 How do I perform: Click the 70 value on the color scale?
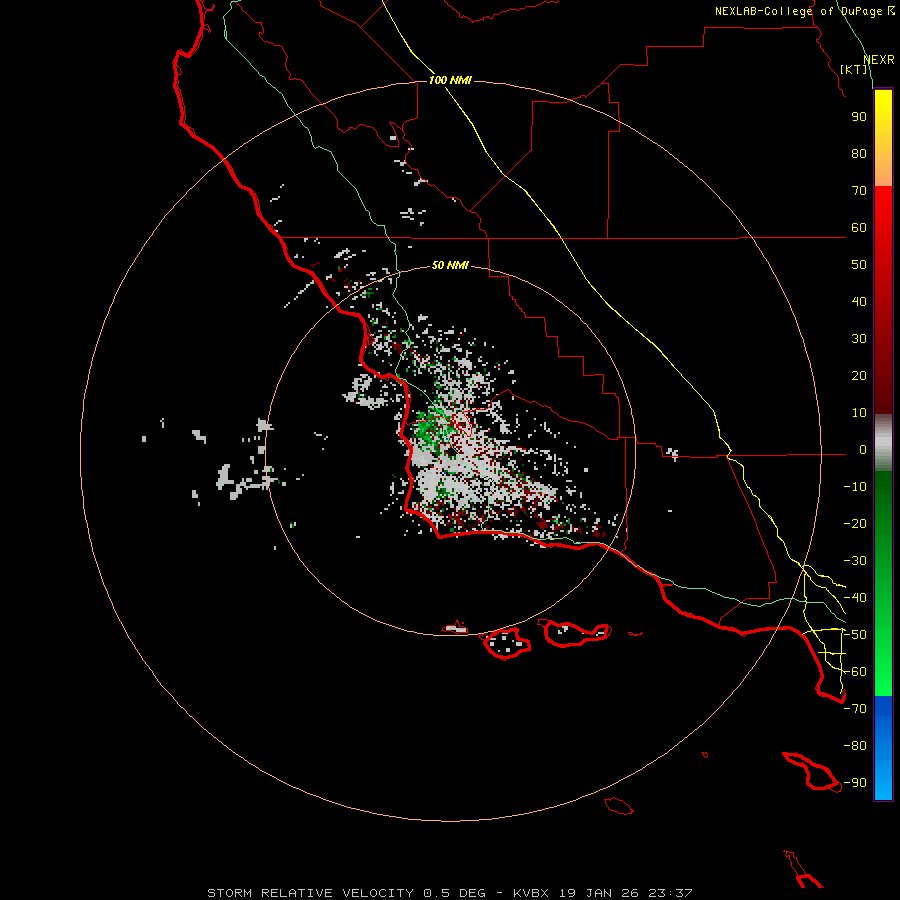click(x=859, y=191)
